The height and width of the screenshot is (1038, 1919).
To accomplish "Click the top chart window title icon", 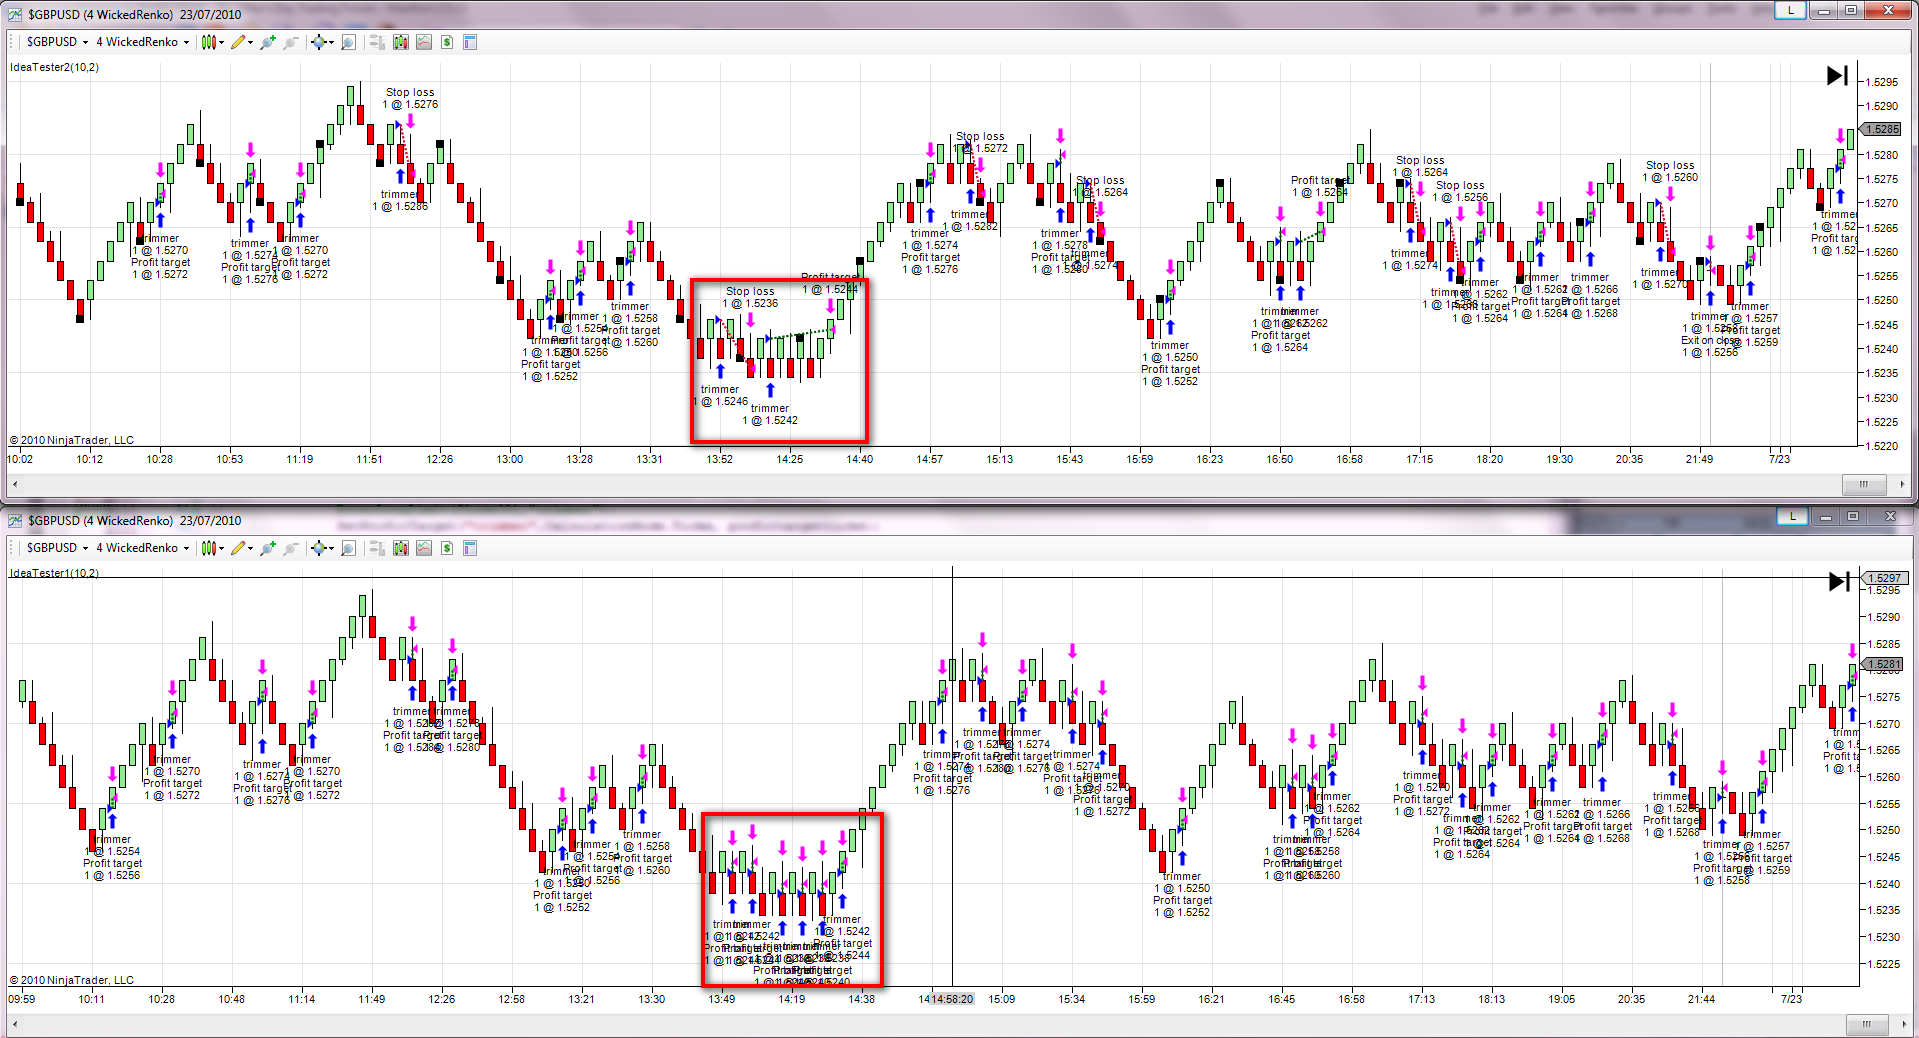I will (x=15, y=14).
